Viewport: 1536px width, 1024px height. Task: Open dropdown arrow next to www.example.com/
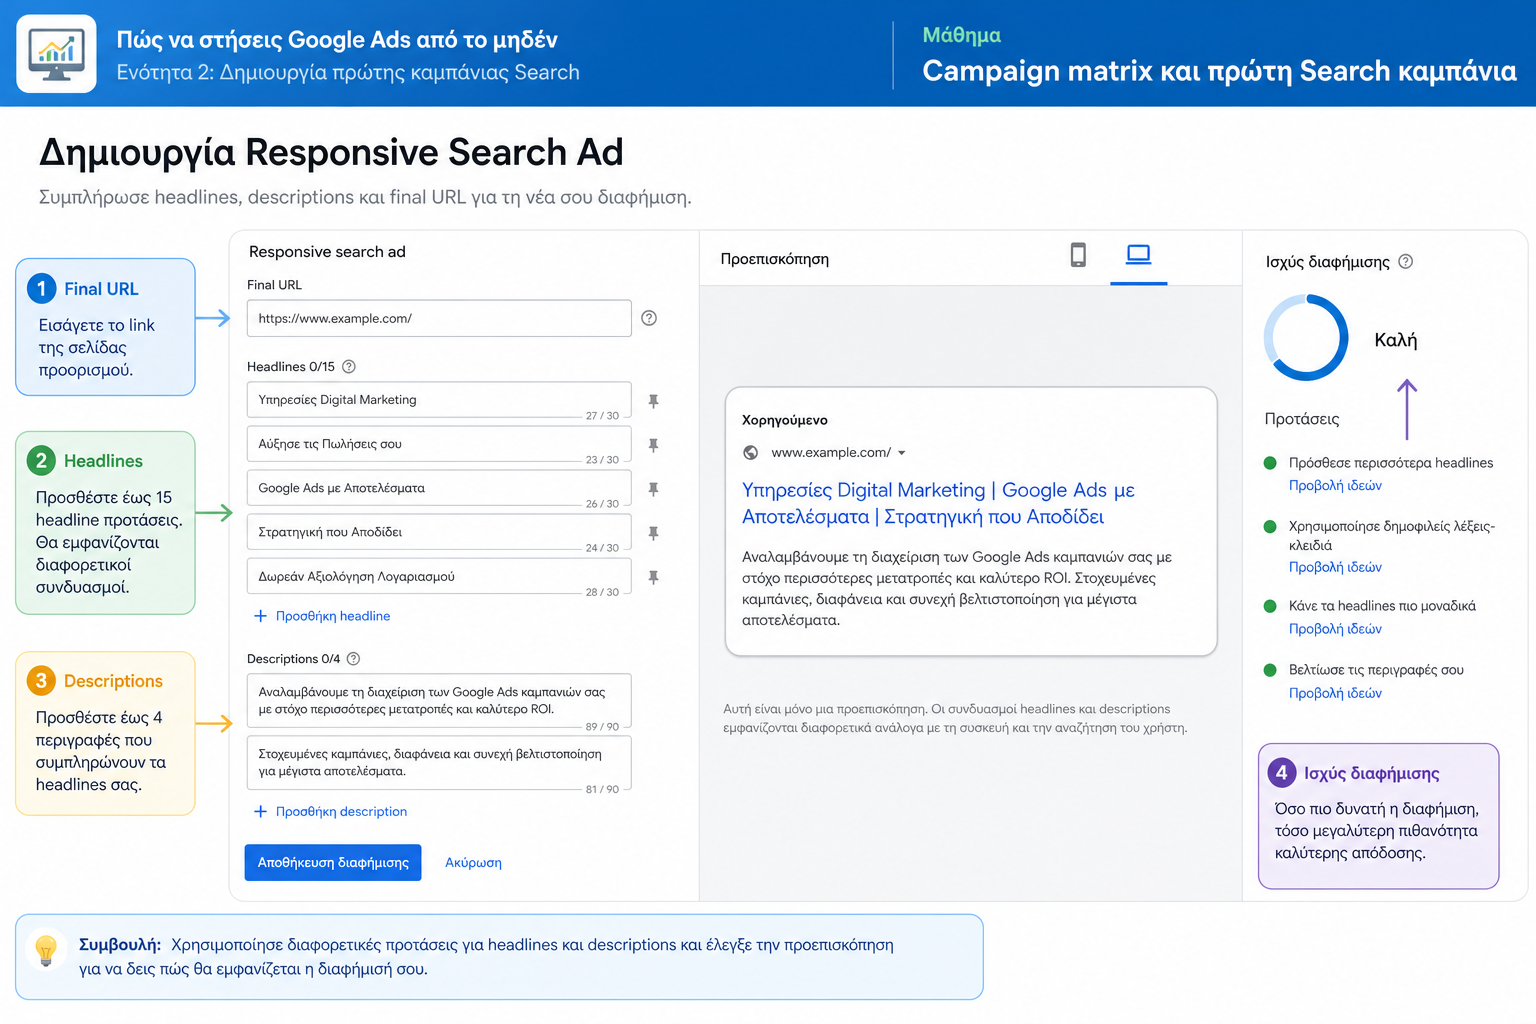point(901,453)
